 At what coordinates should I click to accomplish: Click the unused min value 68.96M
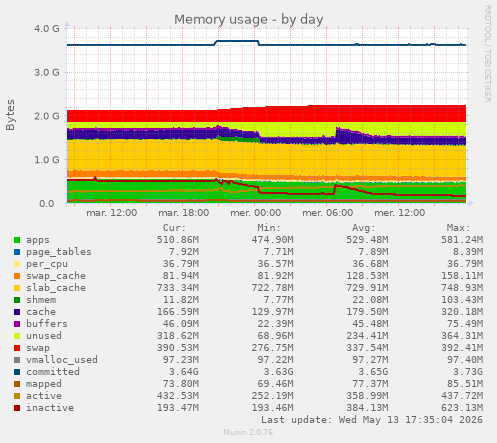pyautogui.click(x=276, y=336)
